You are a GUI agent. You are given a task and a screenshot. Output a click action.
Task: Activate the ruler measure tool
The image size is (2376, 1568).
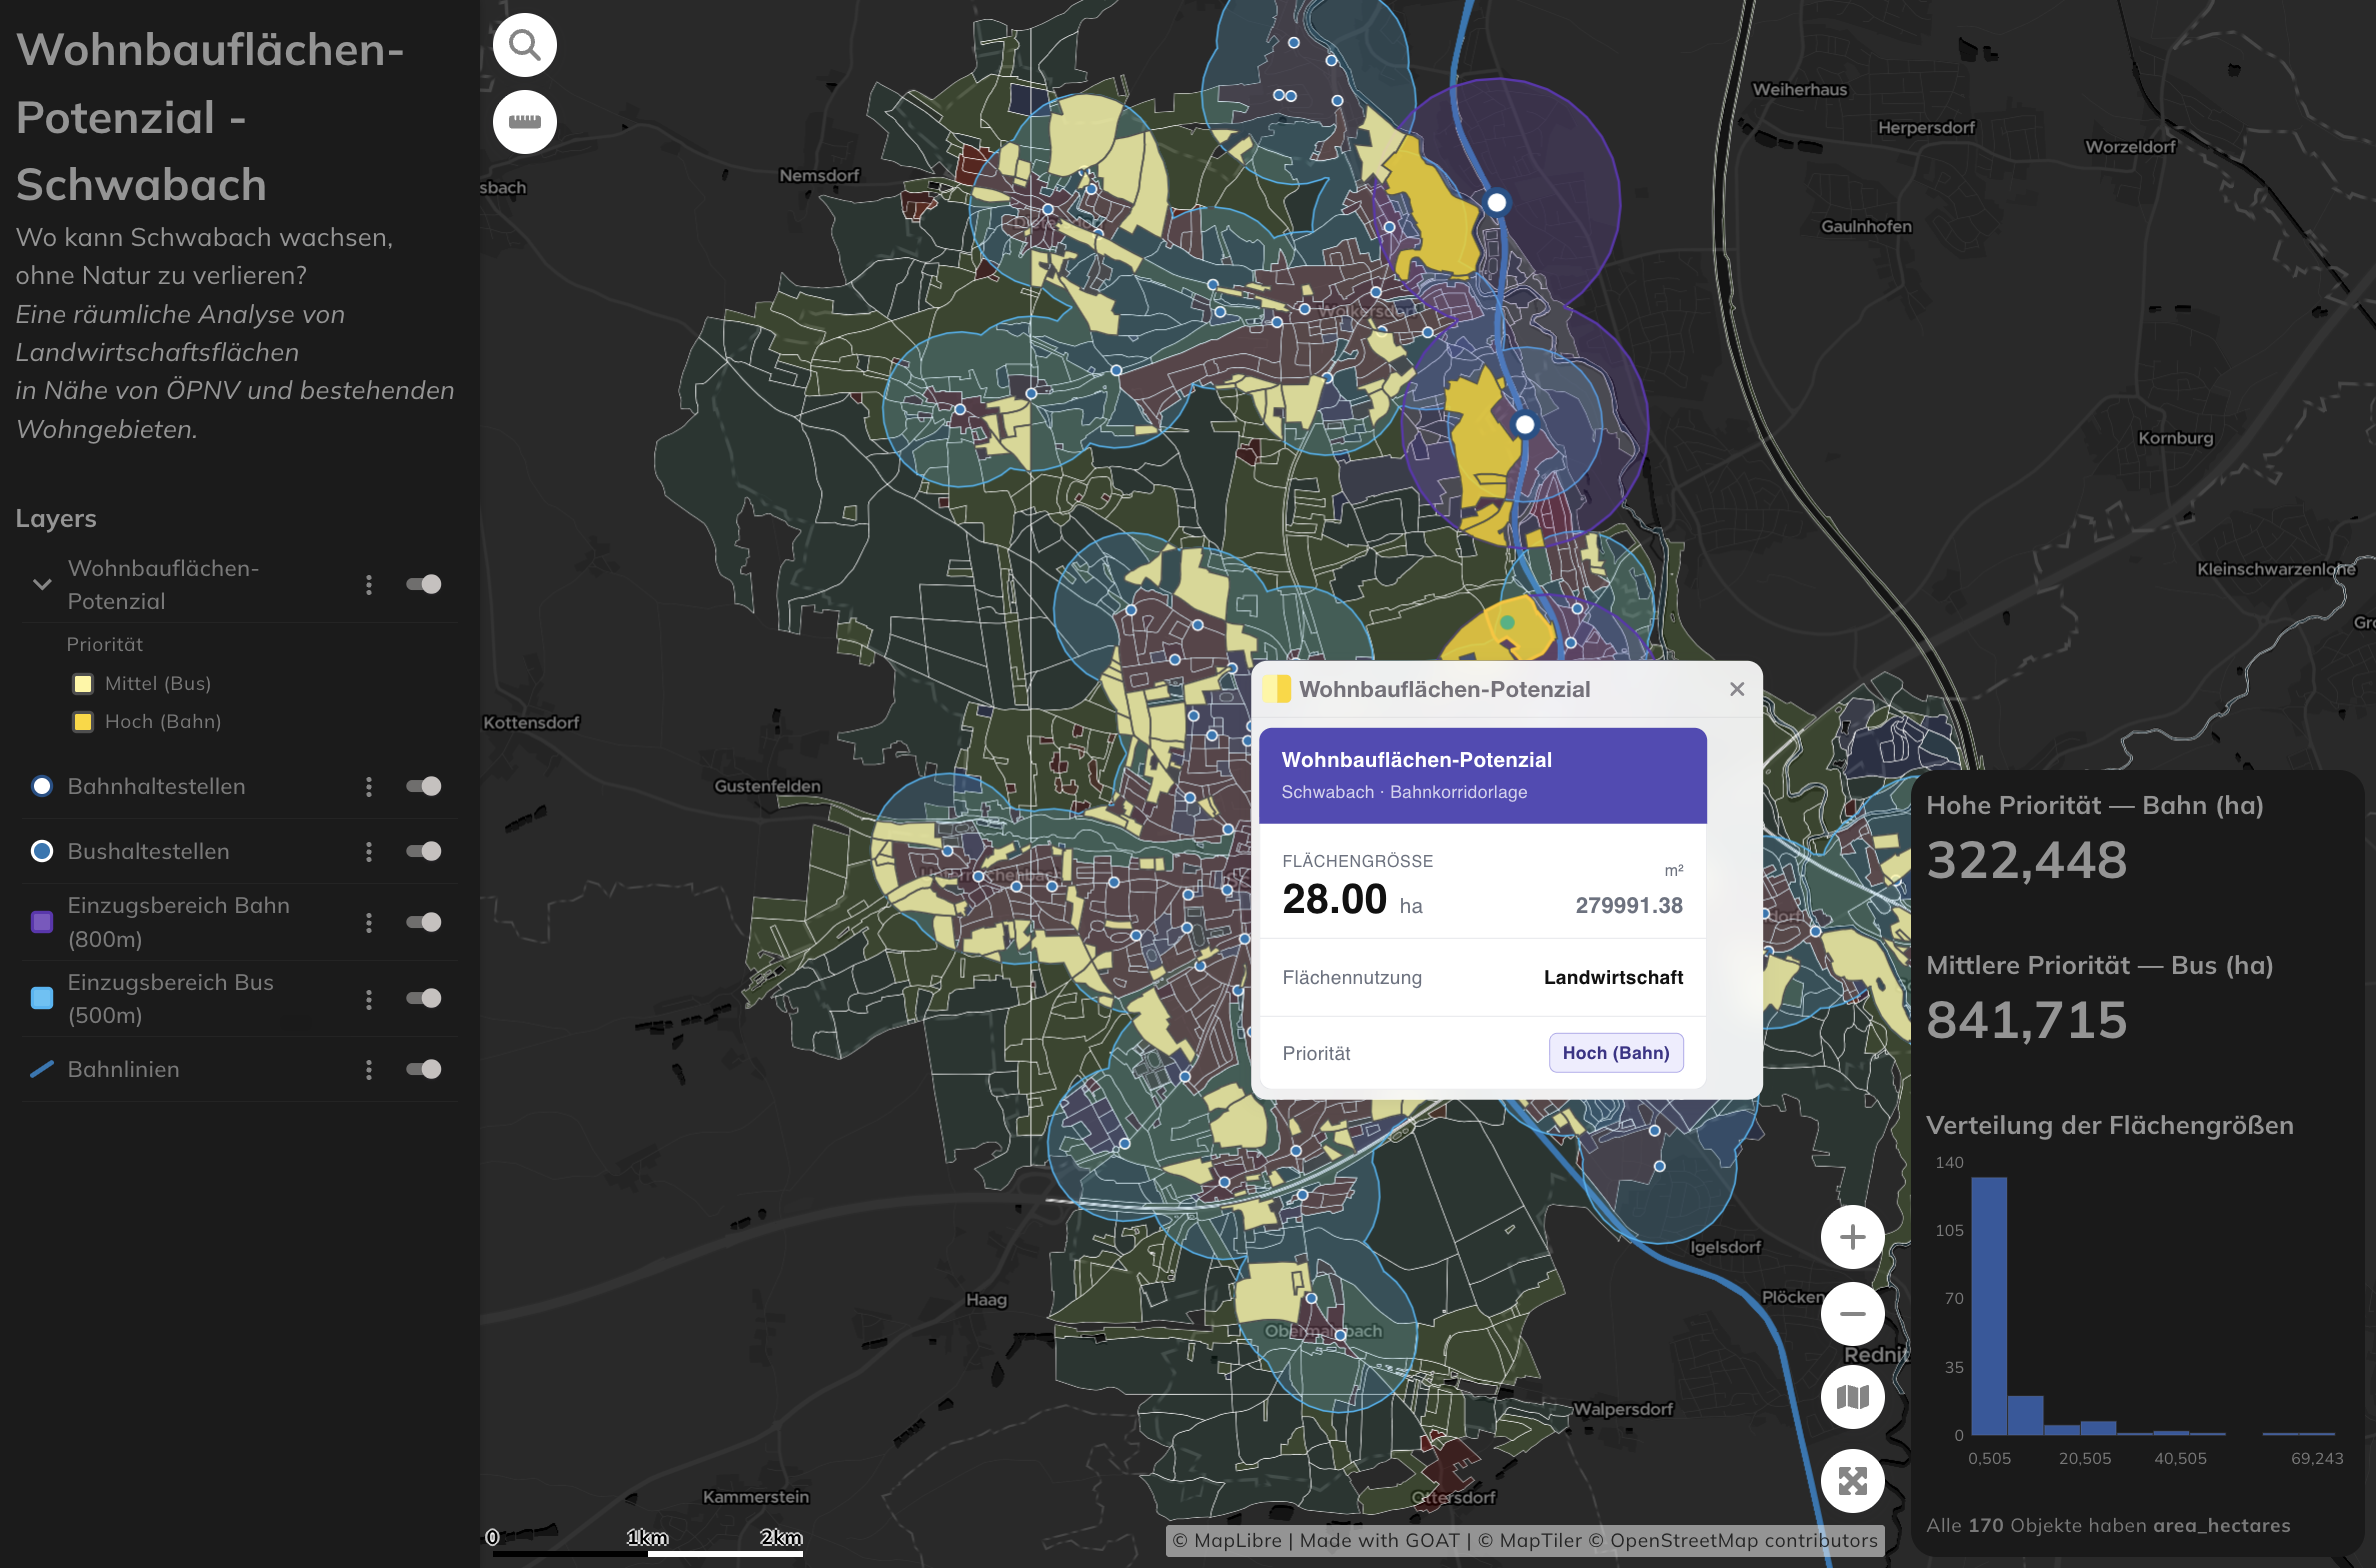coord(524,122)
